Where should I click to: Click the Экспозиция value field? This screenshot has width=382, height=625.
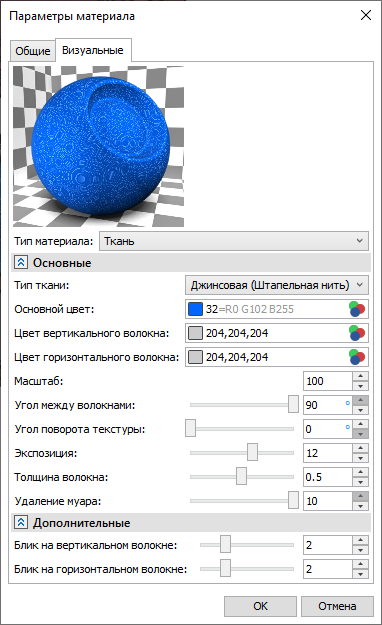click(328, 453)
